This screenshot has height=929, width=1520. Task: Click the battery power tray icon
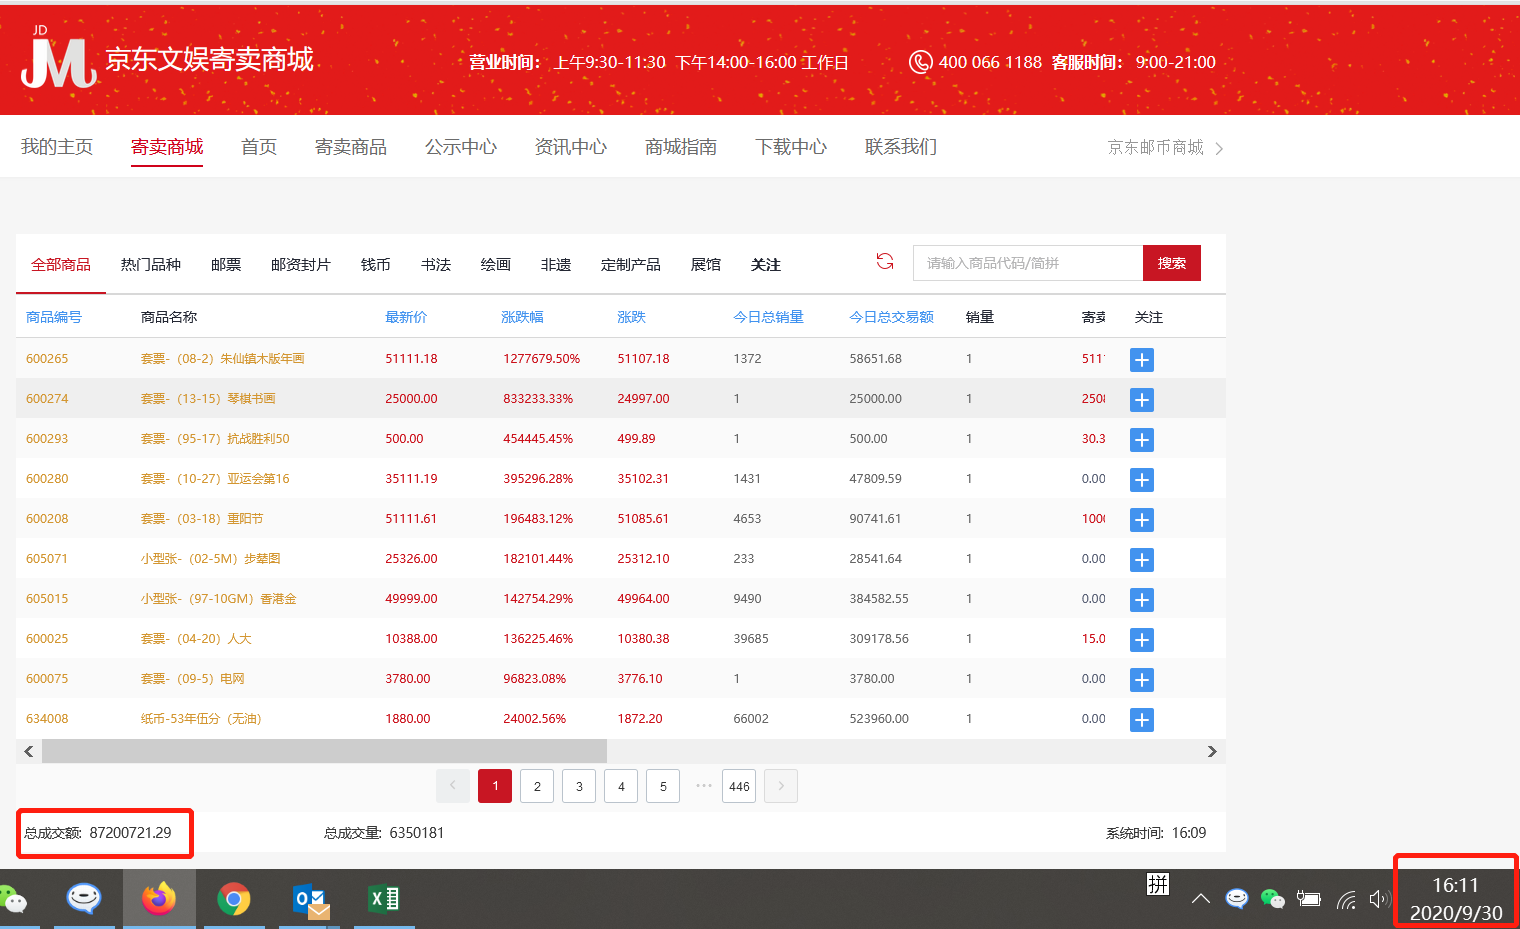(1309, 899)
